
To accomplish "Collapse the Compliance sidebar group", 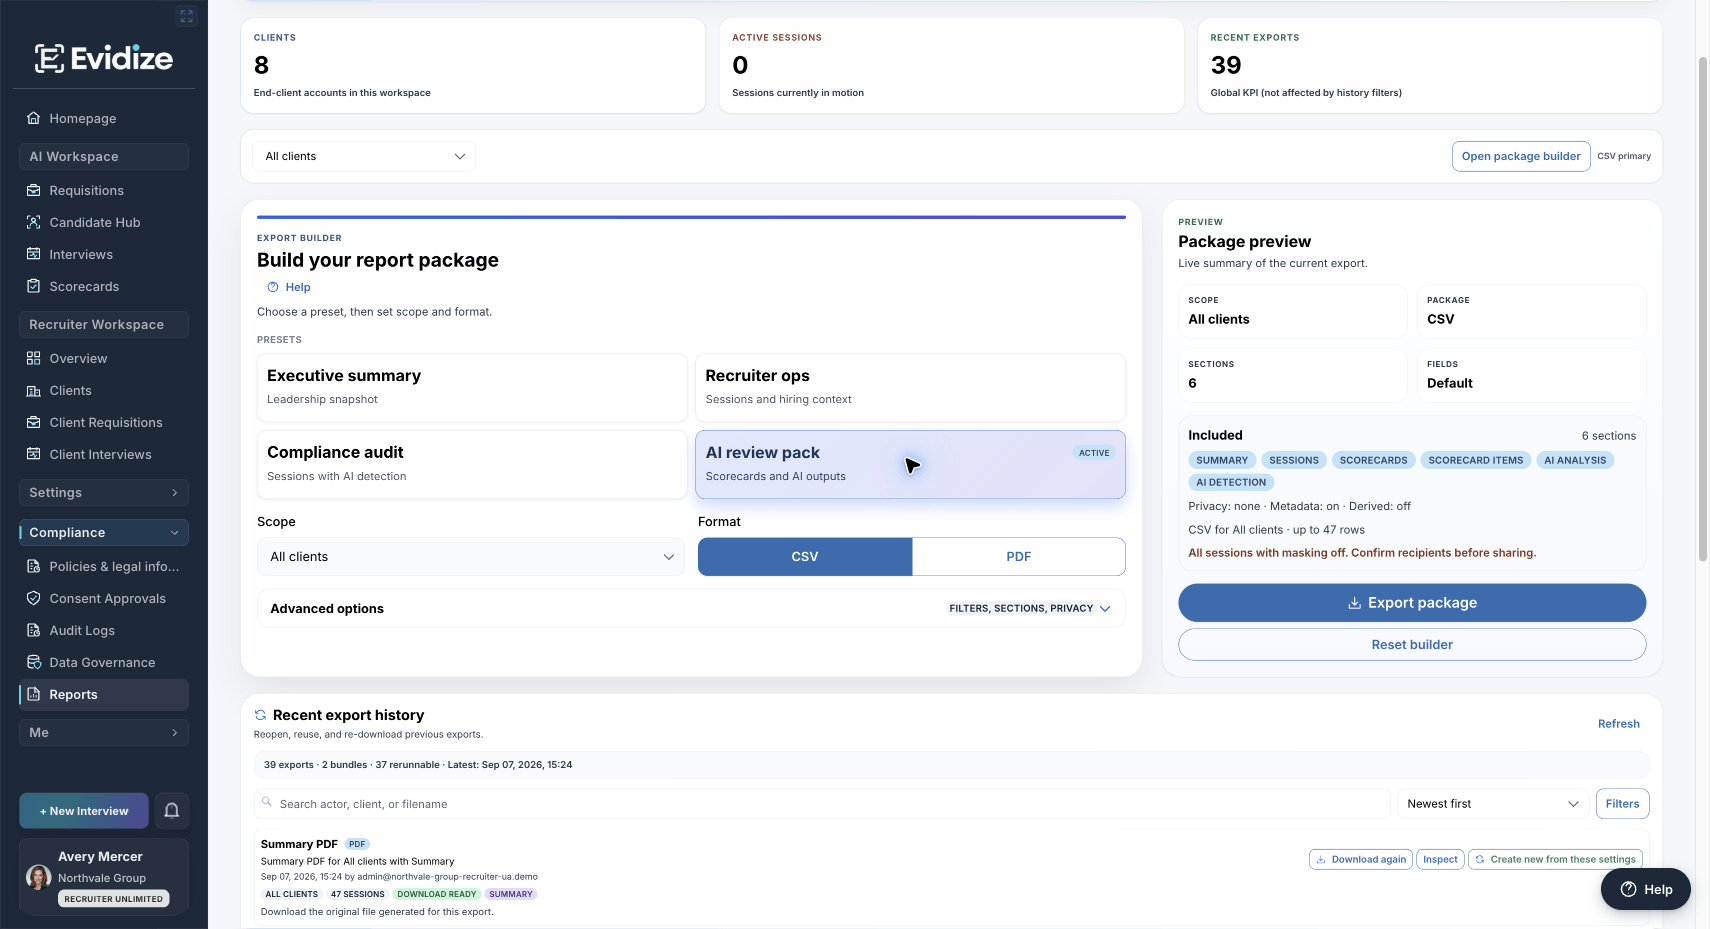I will click(x=104, y=532).
